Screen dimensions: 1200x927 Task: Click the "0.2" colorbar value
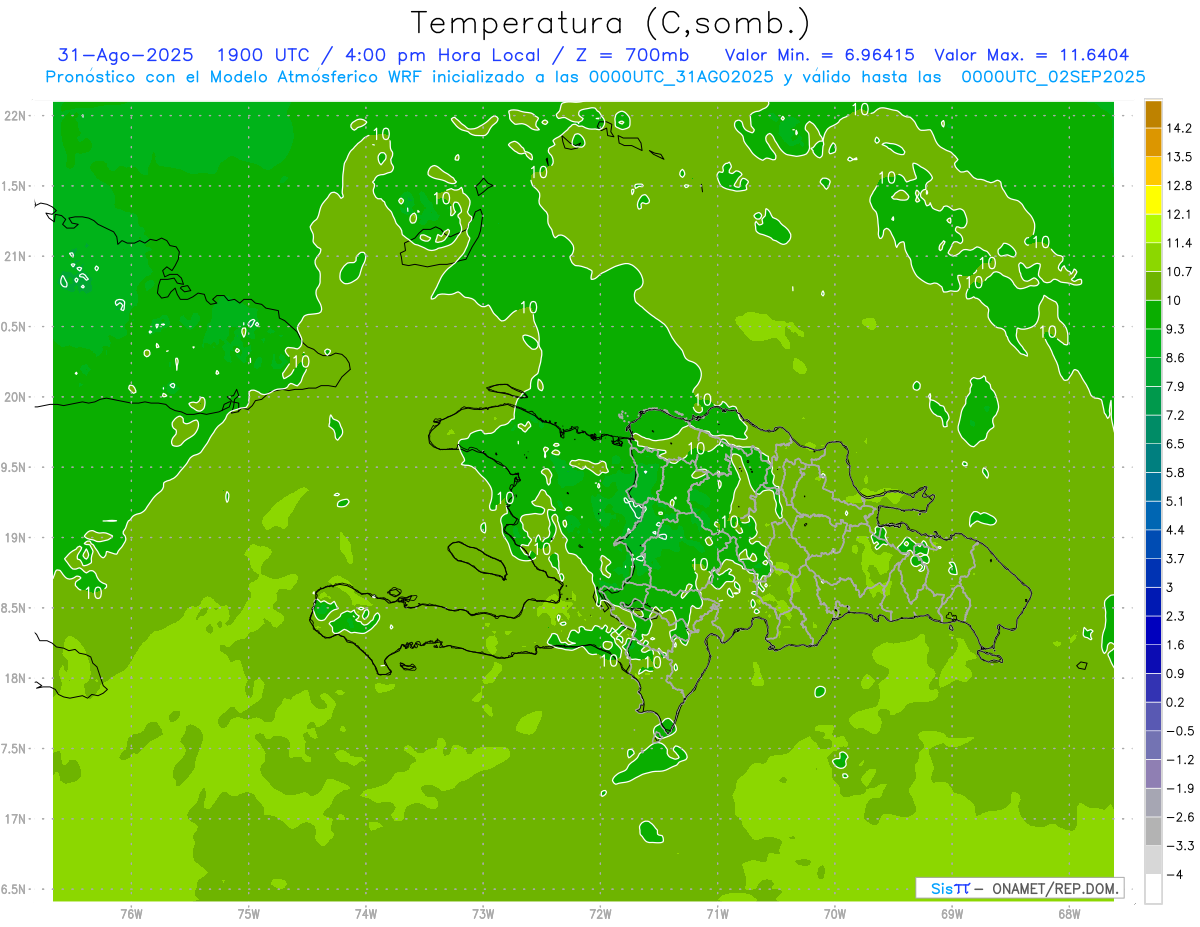click(1176, 702)
